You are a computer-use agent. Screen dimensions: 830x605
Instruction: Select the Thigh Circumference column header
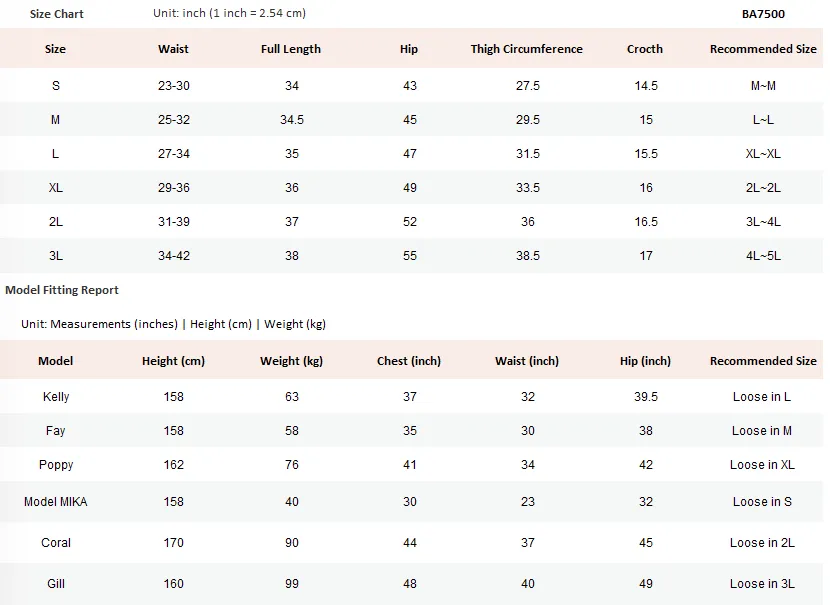click(x=527, y=49)
